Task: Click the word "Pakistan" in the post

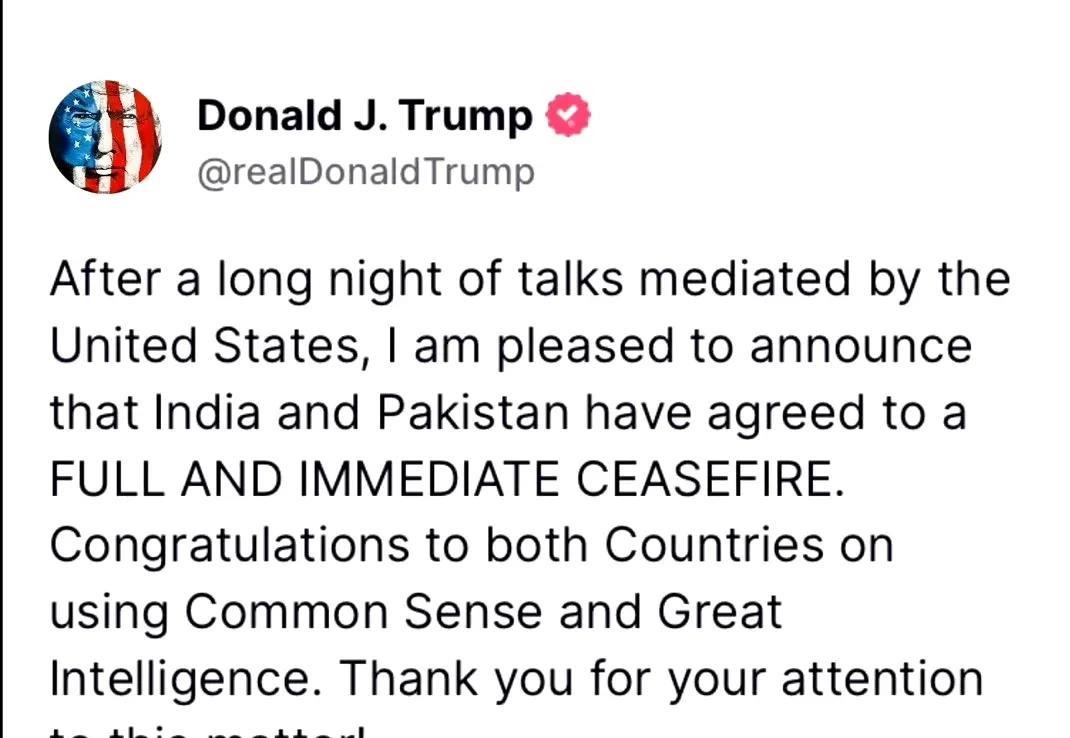Action: pyautogui.click(x=472, y=412)
